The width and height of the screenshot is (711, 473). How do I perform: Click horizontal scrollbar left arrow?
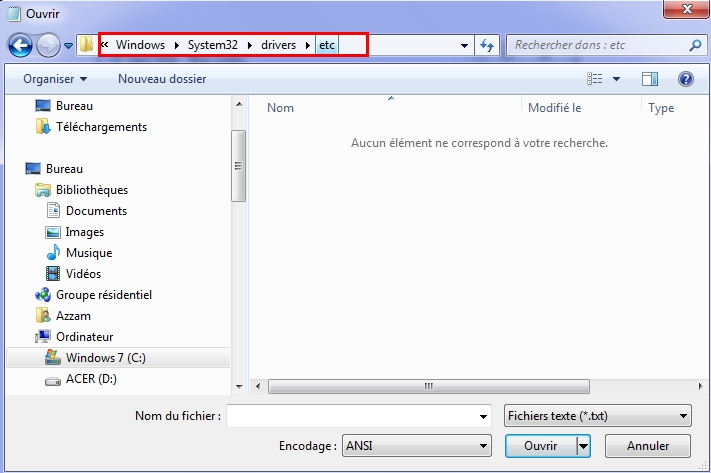[x=258, y=386]
